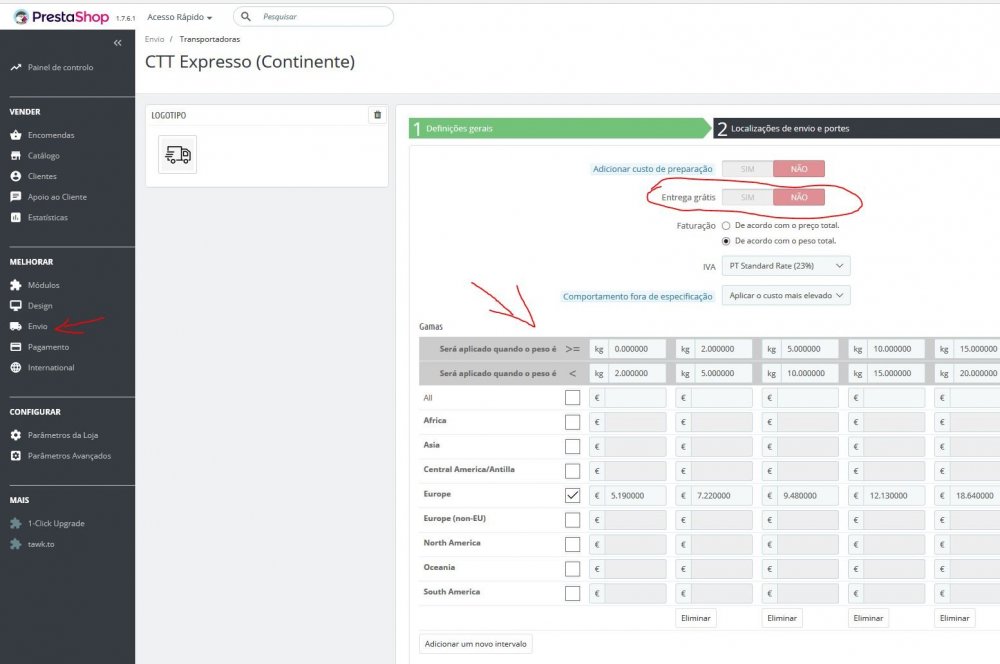Set Entrega grátis to SIM
Image resolution: width=1000 pixels, height=664 pixels.
[747, 198]
